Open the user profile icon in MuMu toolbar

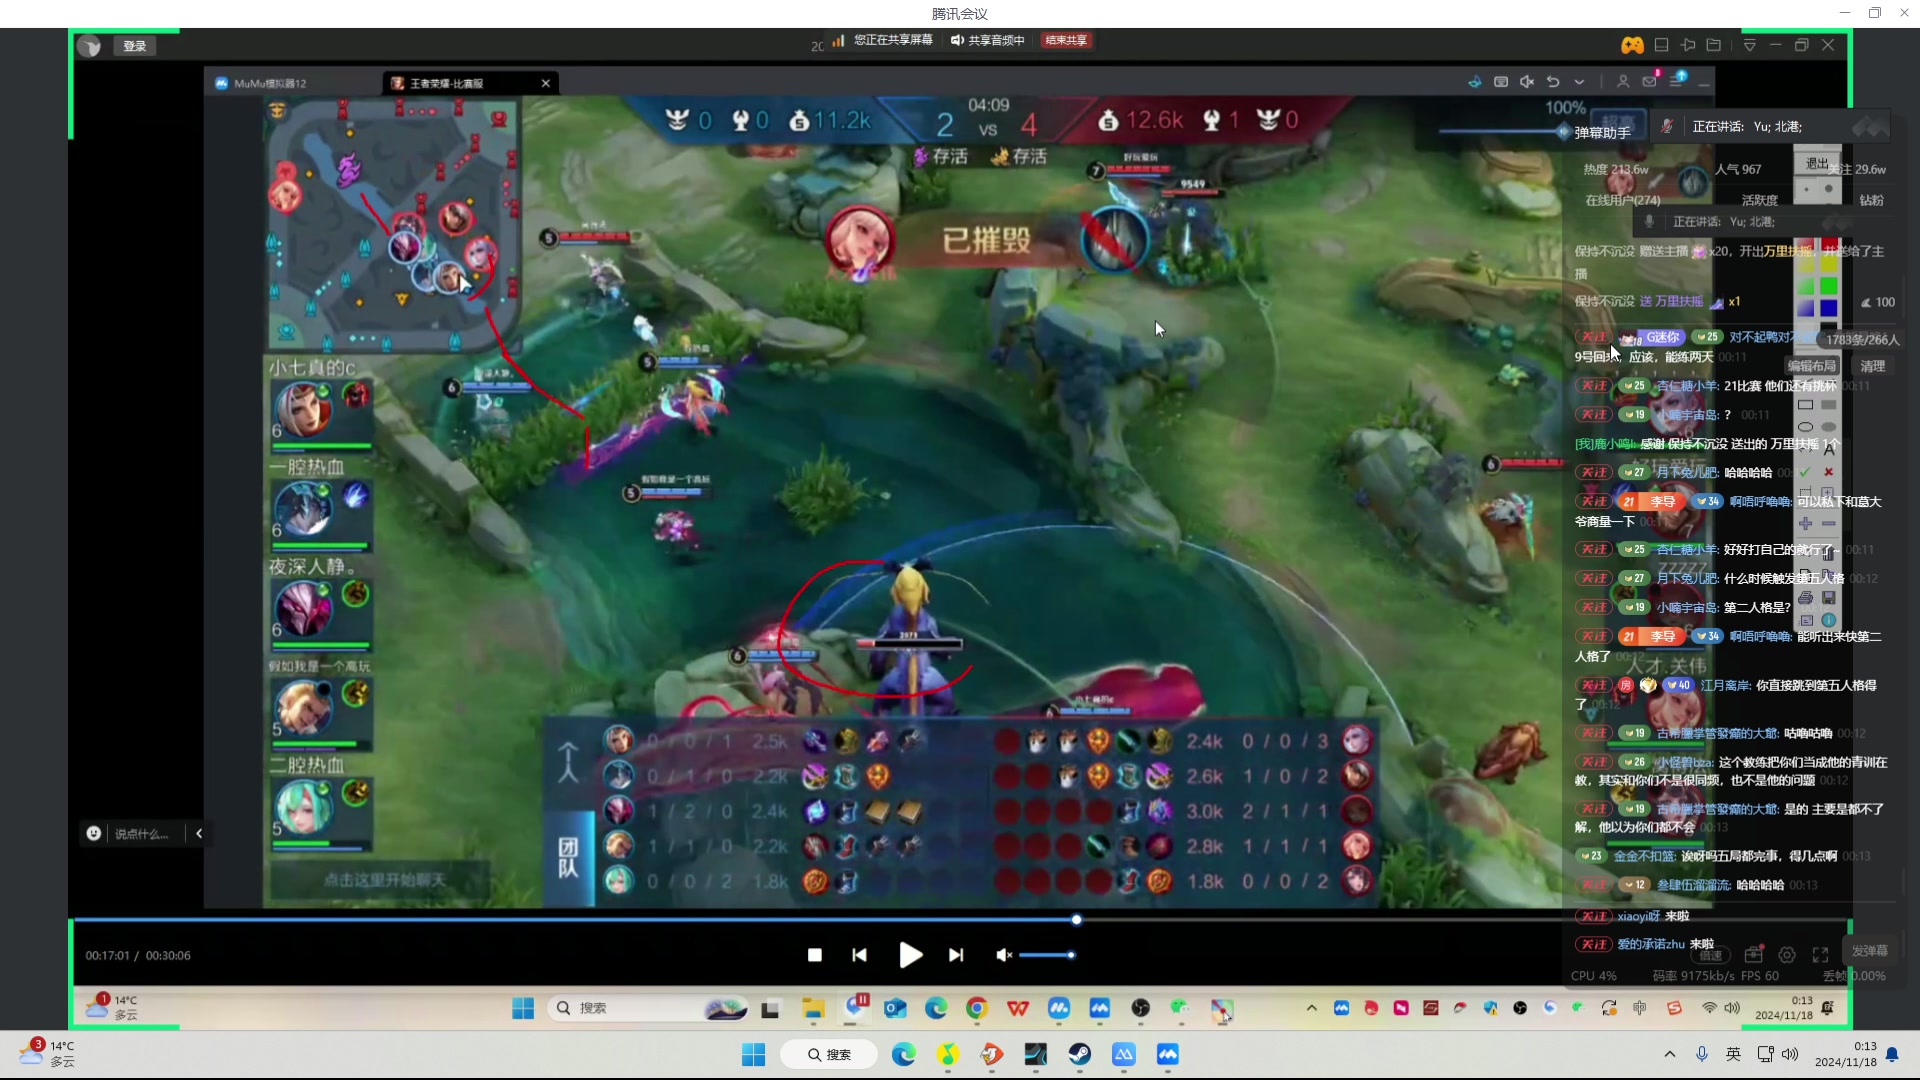1623,82
